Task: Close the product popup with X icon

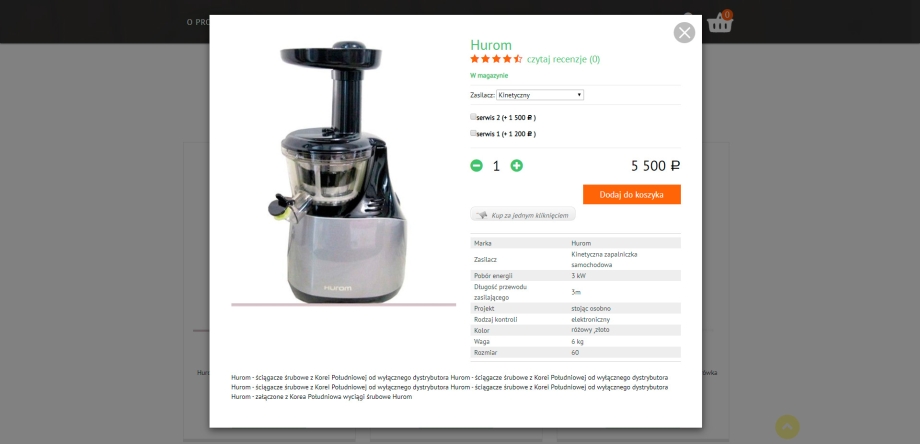Action: [x=684, y=33]
